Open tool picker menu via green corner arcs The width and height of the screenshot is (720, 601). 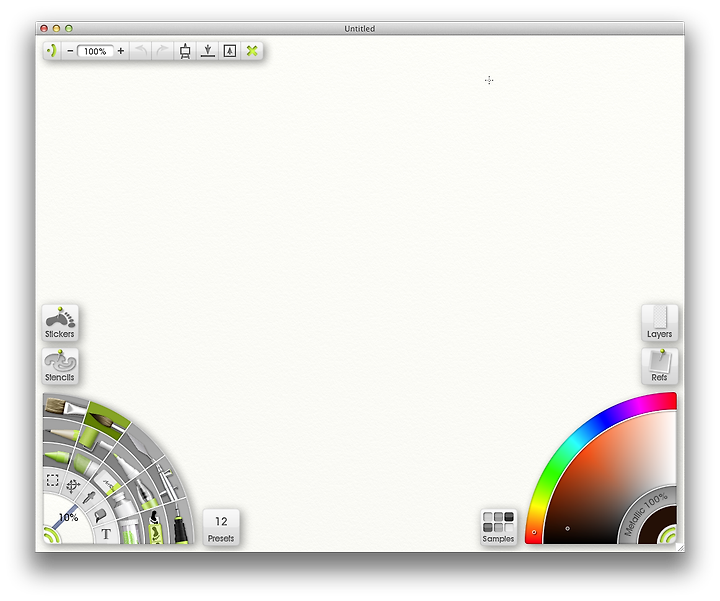51,536
